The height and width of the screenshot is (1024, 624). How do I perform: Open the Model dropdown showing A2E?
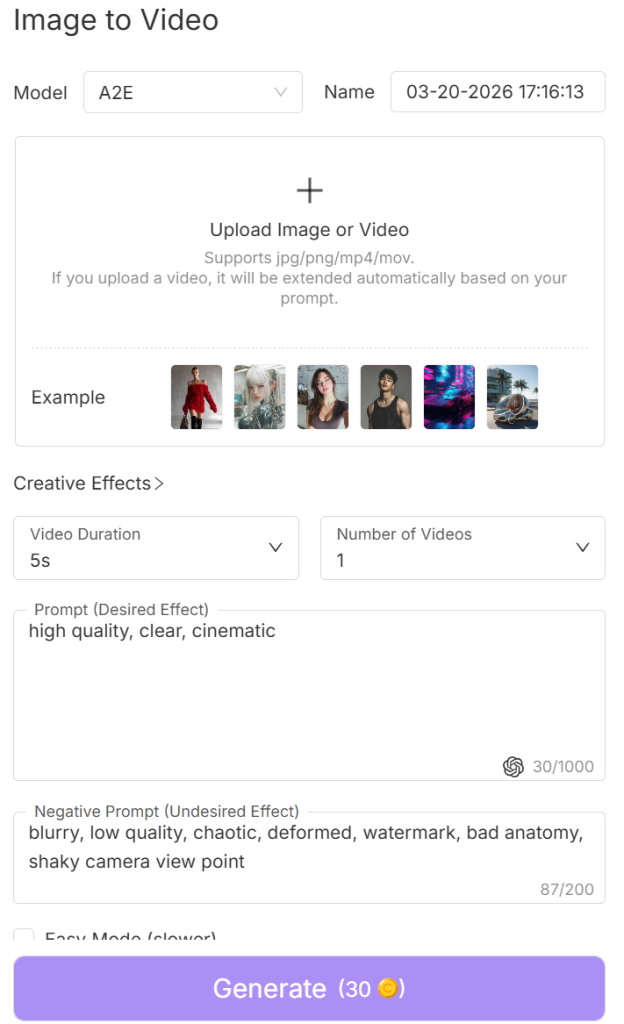(192, 92)
